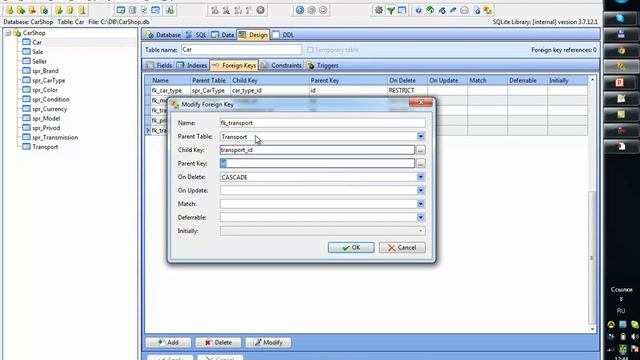Open Skype from the taskbar
The image size is (640, 360).
(x=621, y=18)
